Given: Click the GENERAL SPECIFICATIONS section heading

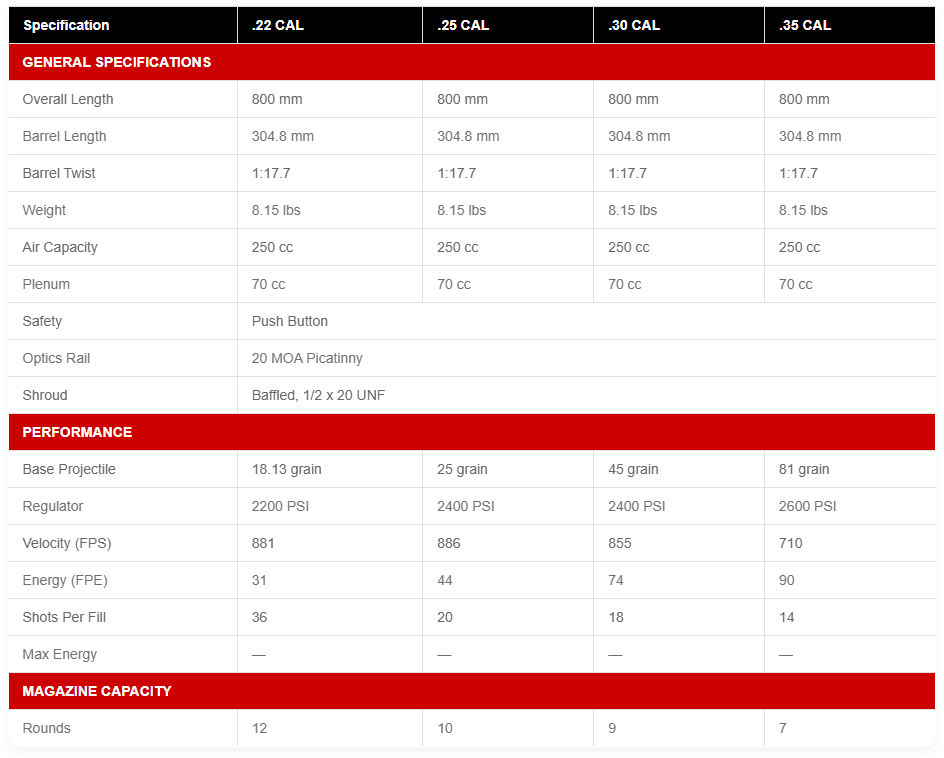Looking at the screenshot, I should tap(117, 62).
